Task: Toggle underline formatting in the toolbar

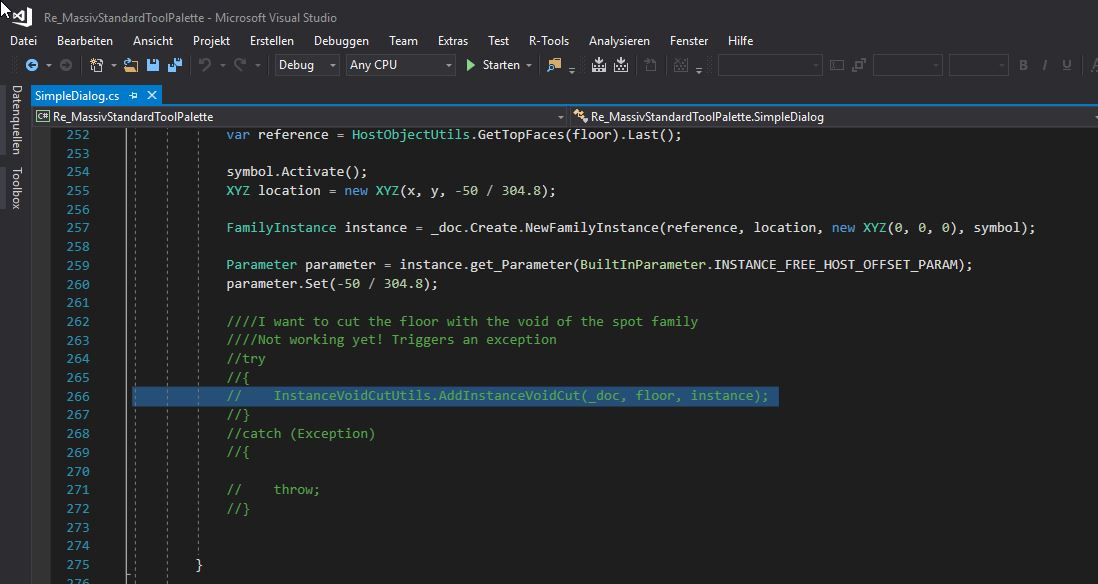Action: [1066, 65]
